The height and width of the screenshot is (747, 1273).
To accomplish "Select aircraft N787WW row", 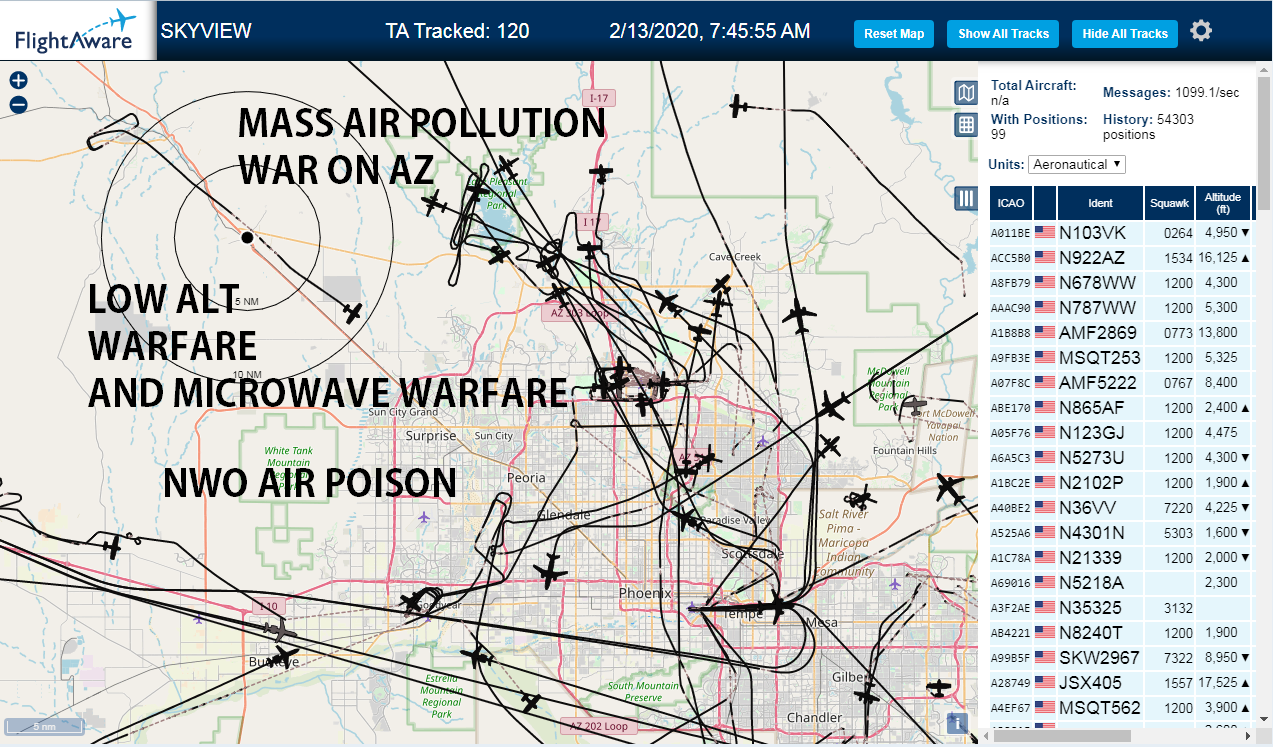I will click(x=1121, y=307).
